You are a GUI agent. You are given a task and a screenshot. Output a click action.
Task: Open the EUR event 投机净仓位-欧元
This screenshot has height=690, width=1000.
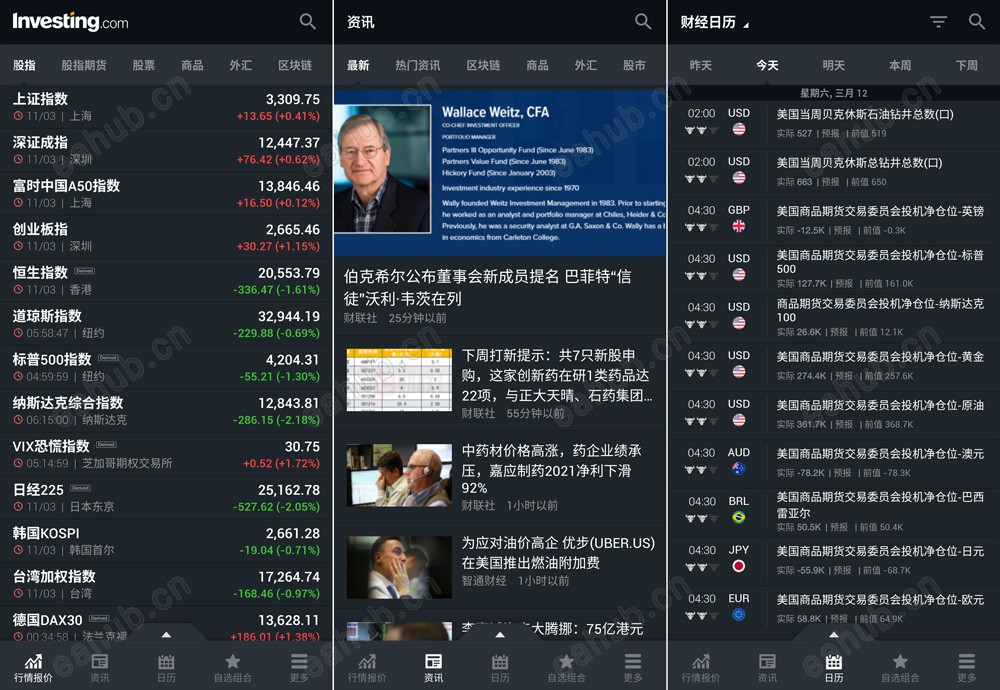(x=834, y=610)
